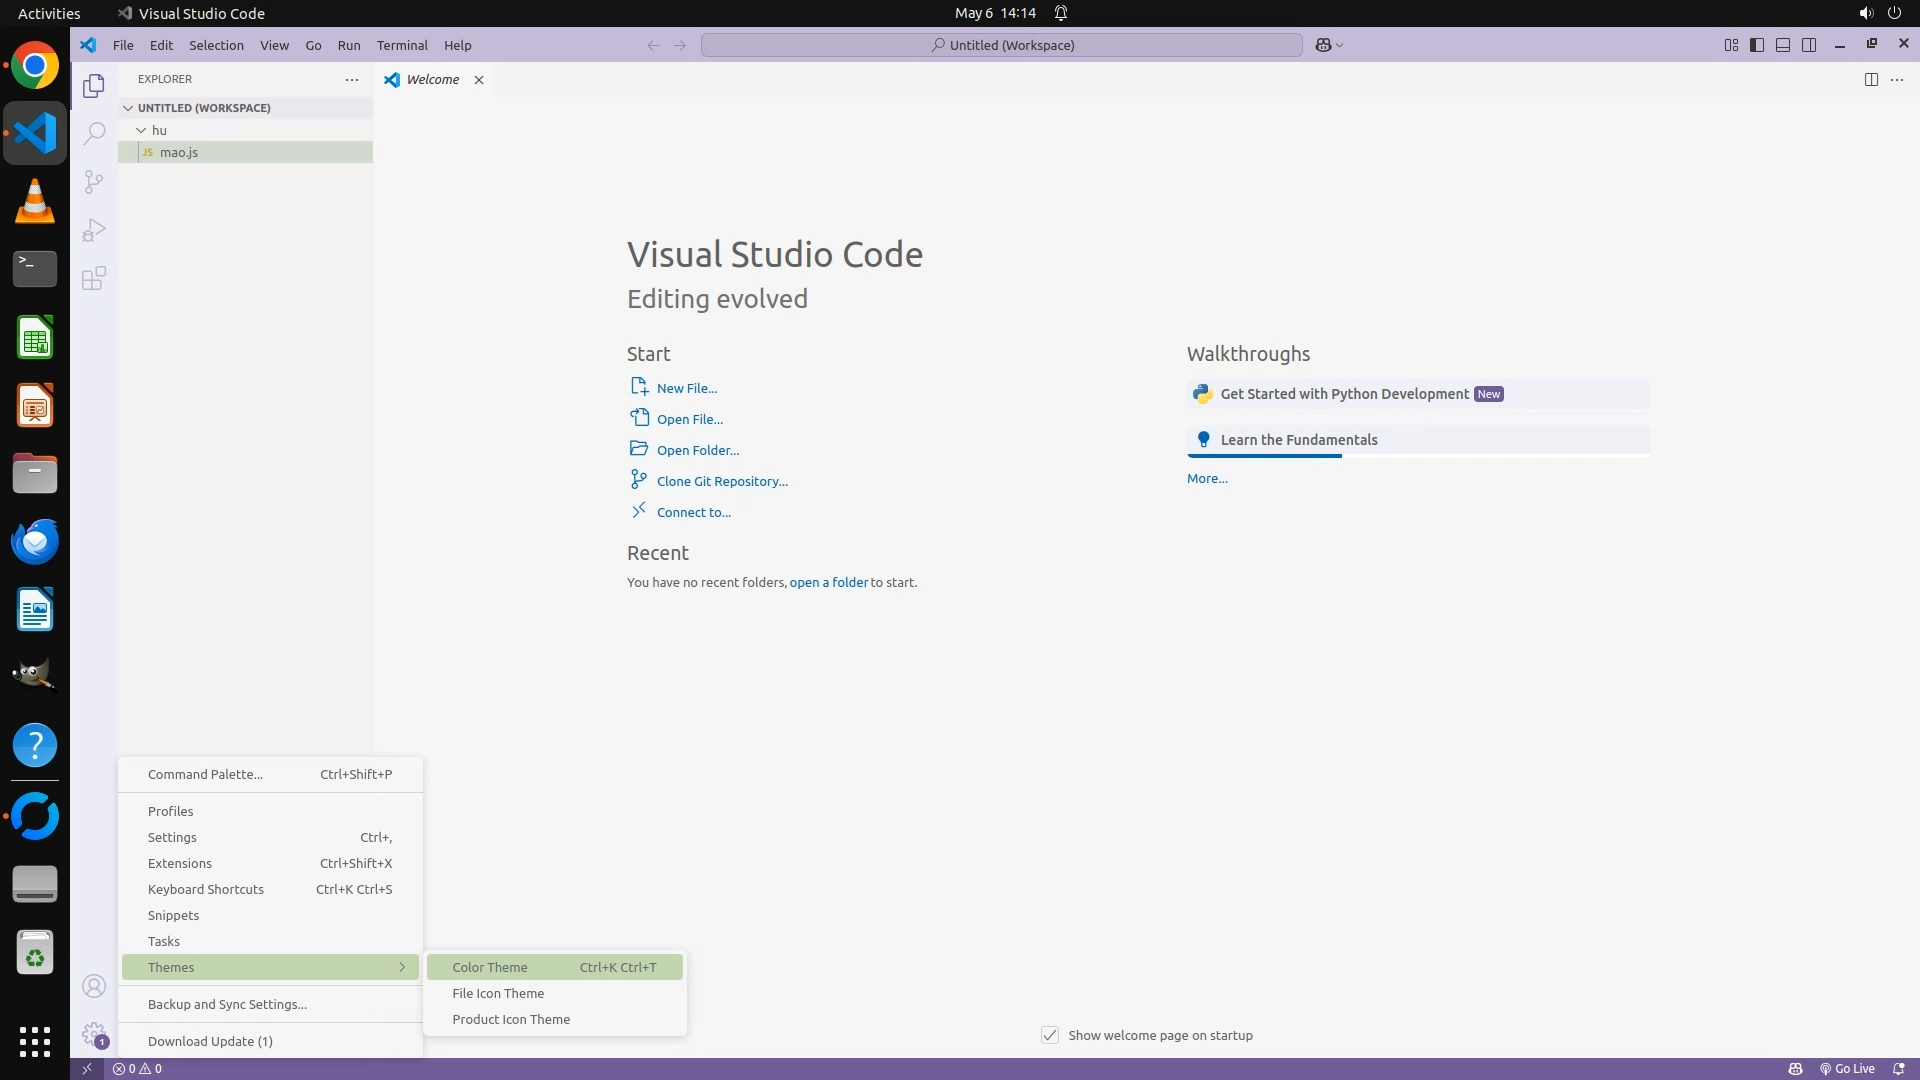The image size is (1920, 1080).
Task: Click the Clone Git Repository link
Action: pyautogui.click(x=722, y=481)
